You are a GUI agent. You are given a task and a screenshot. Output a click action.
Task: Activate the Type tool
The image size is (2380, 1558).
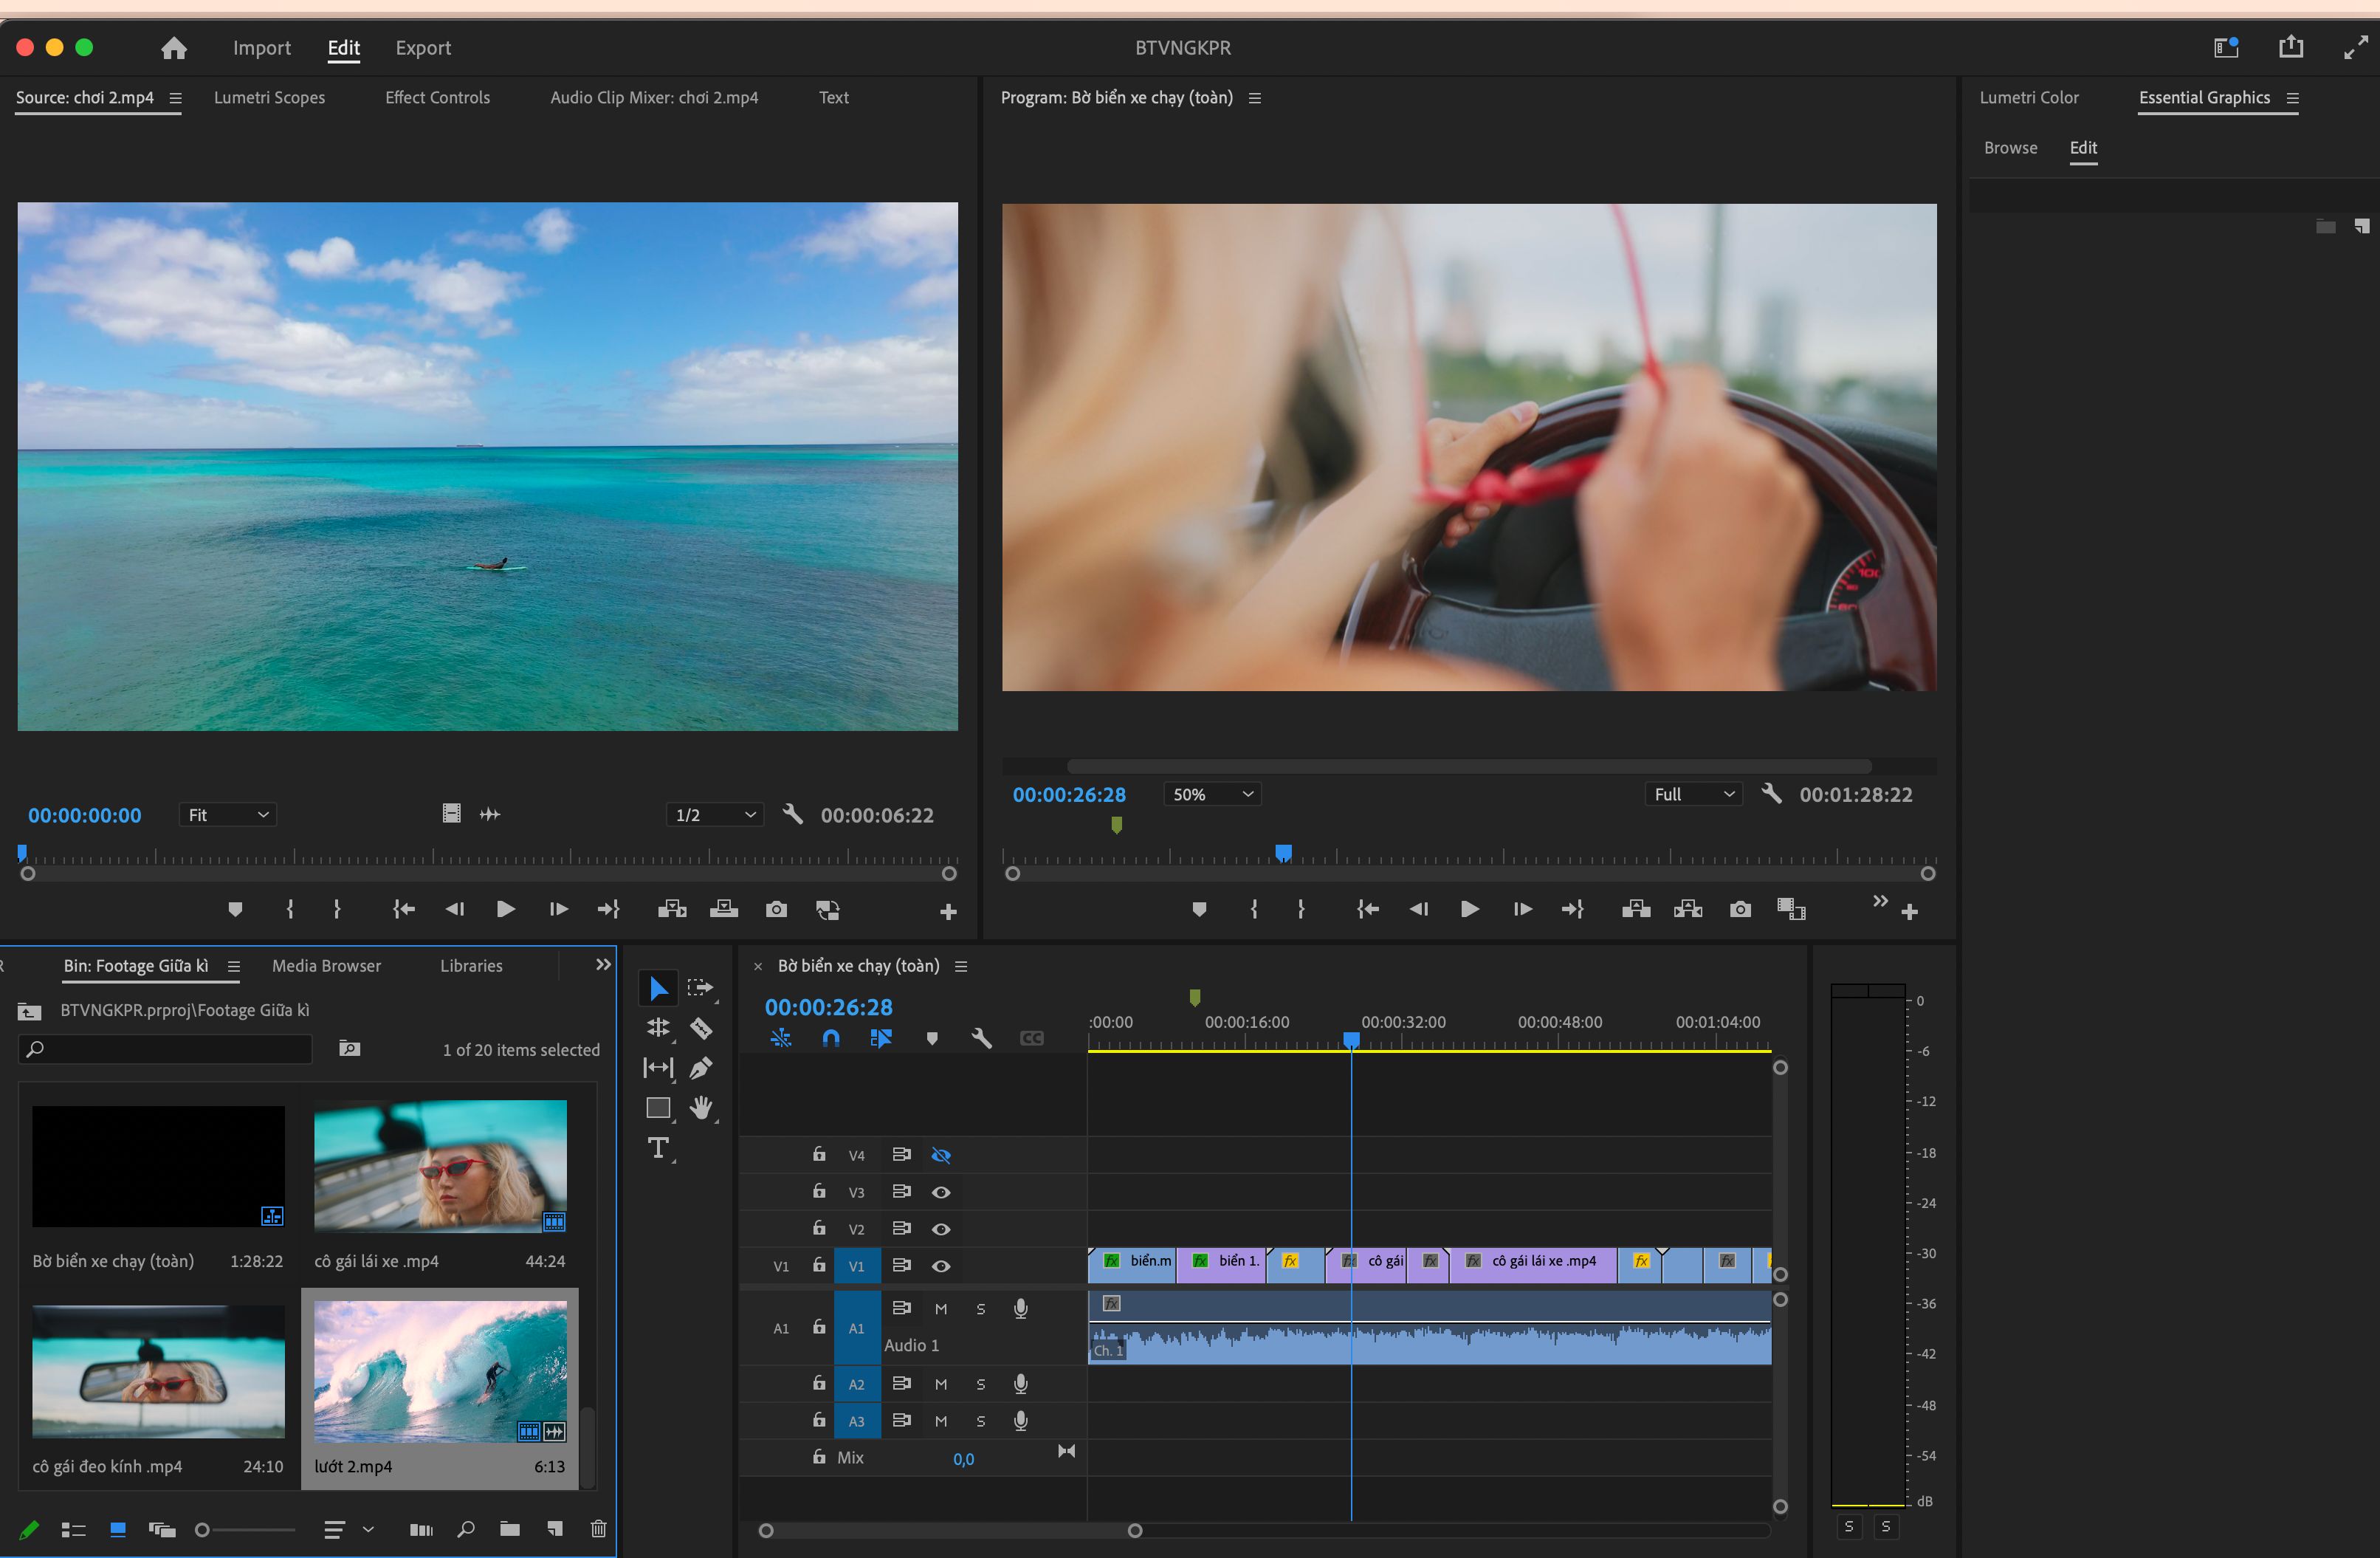[658, 1148]
